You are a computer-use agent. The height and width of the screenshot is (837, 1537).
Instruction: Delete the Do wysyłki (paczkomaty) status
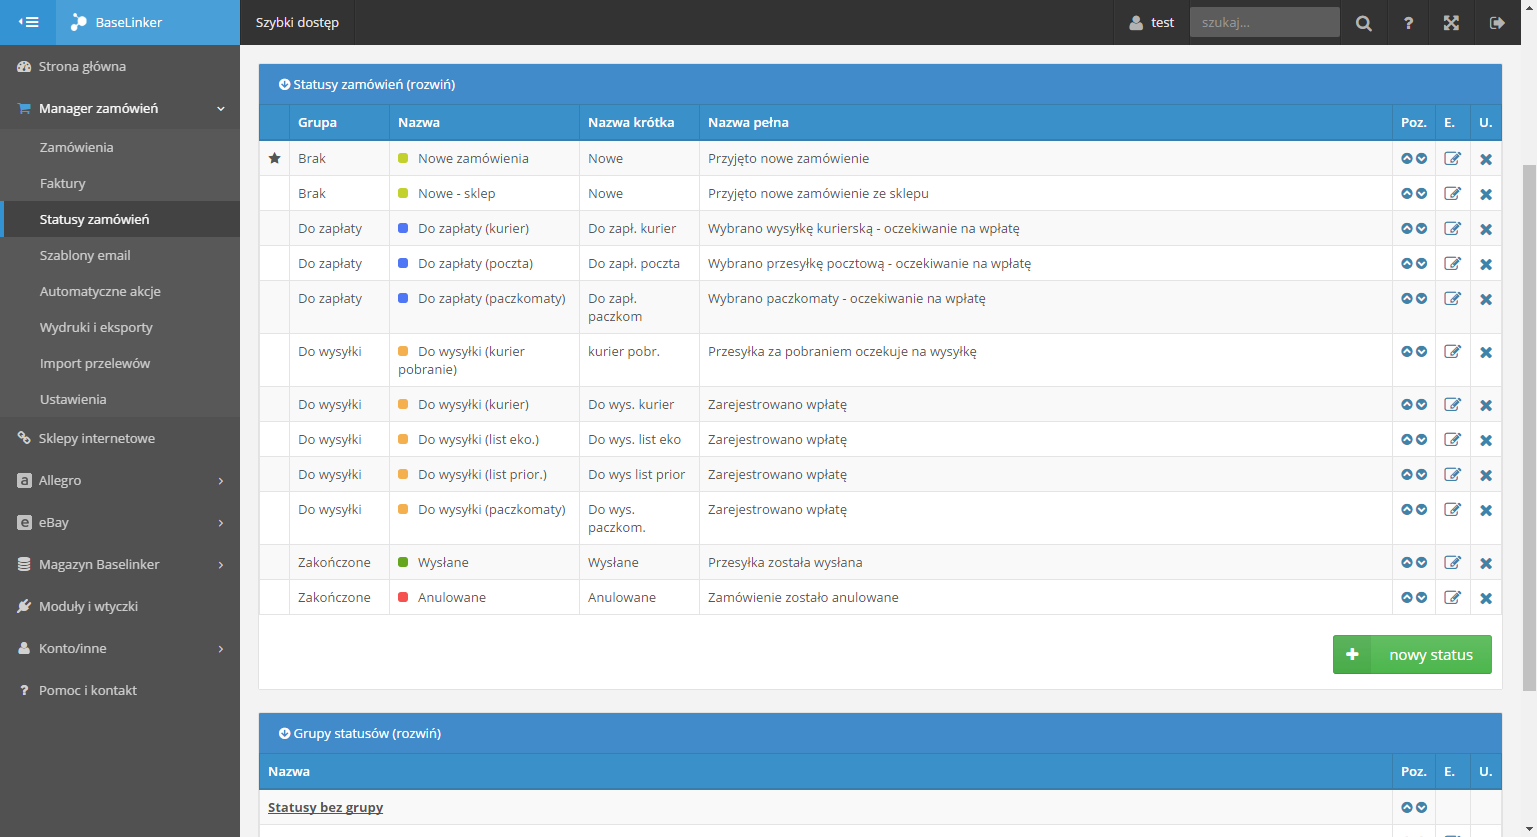[1486, 510]
